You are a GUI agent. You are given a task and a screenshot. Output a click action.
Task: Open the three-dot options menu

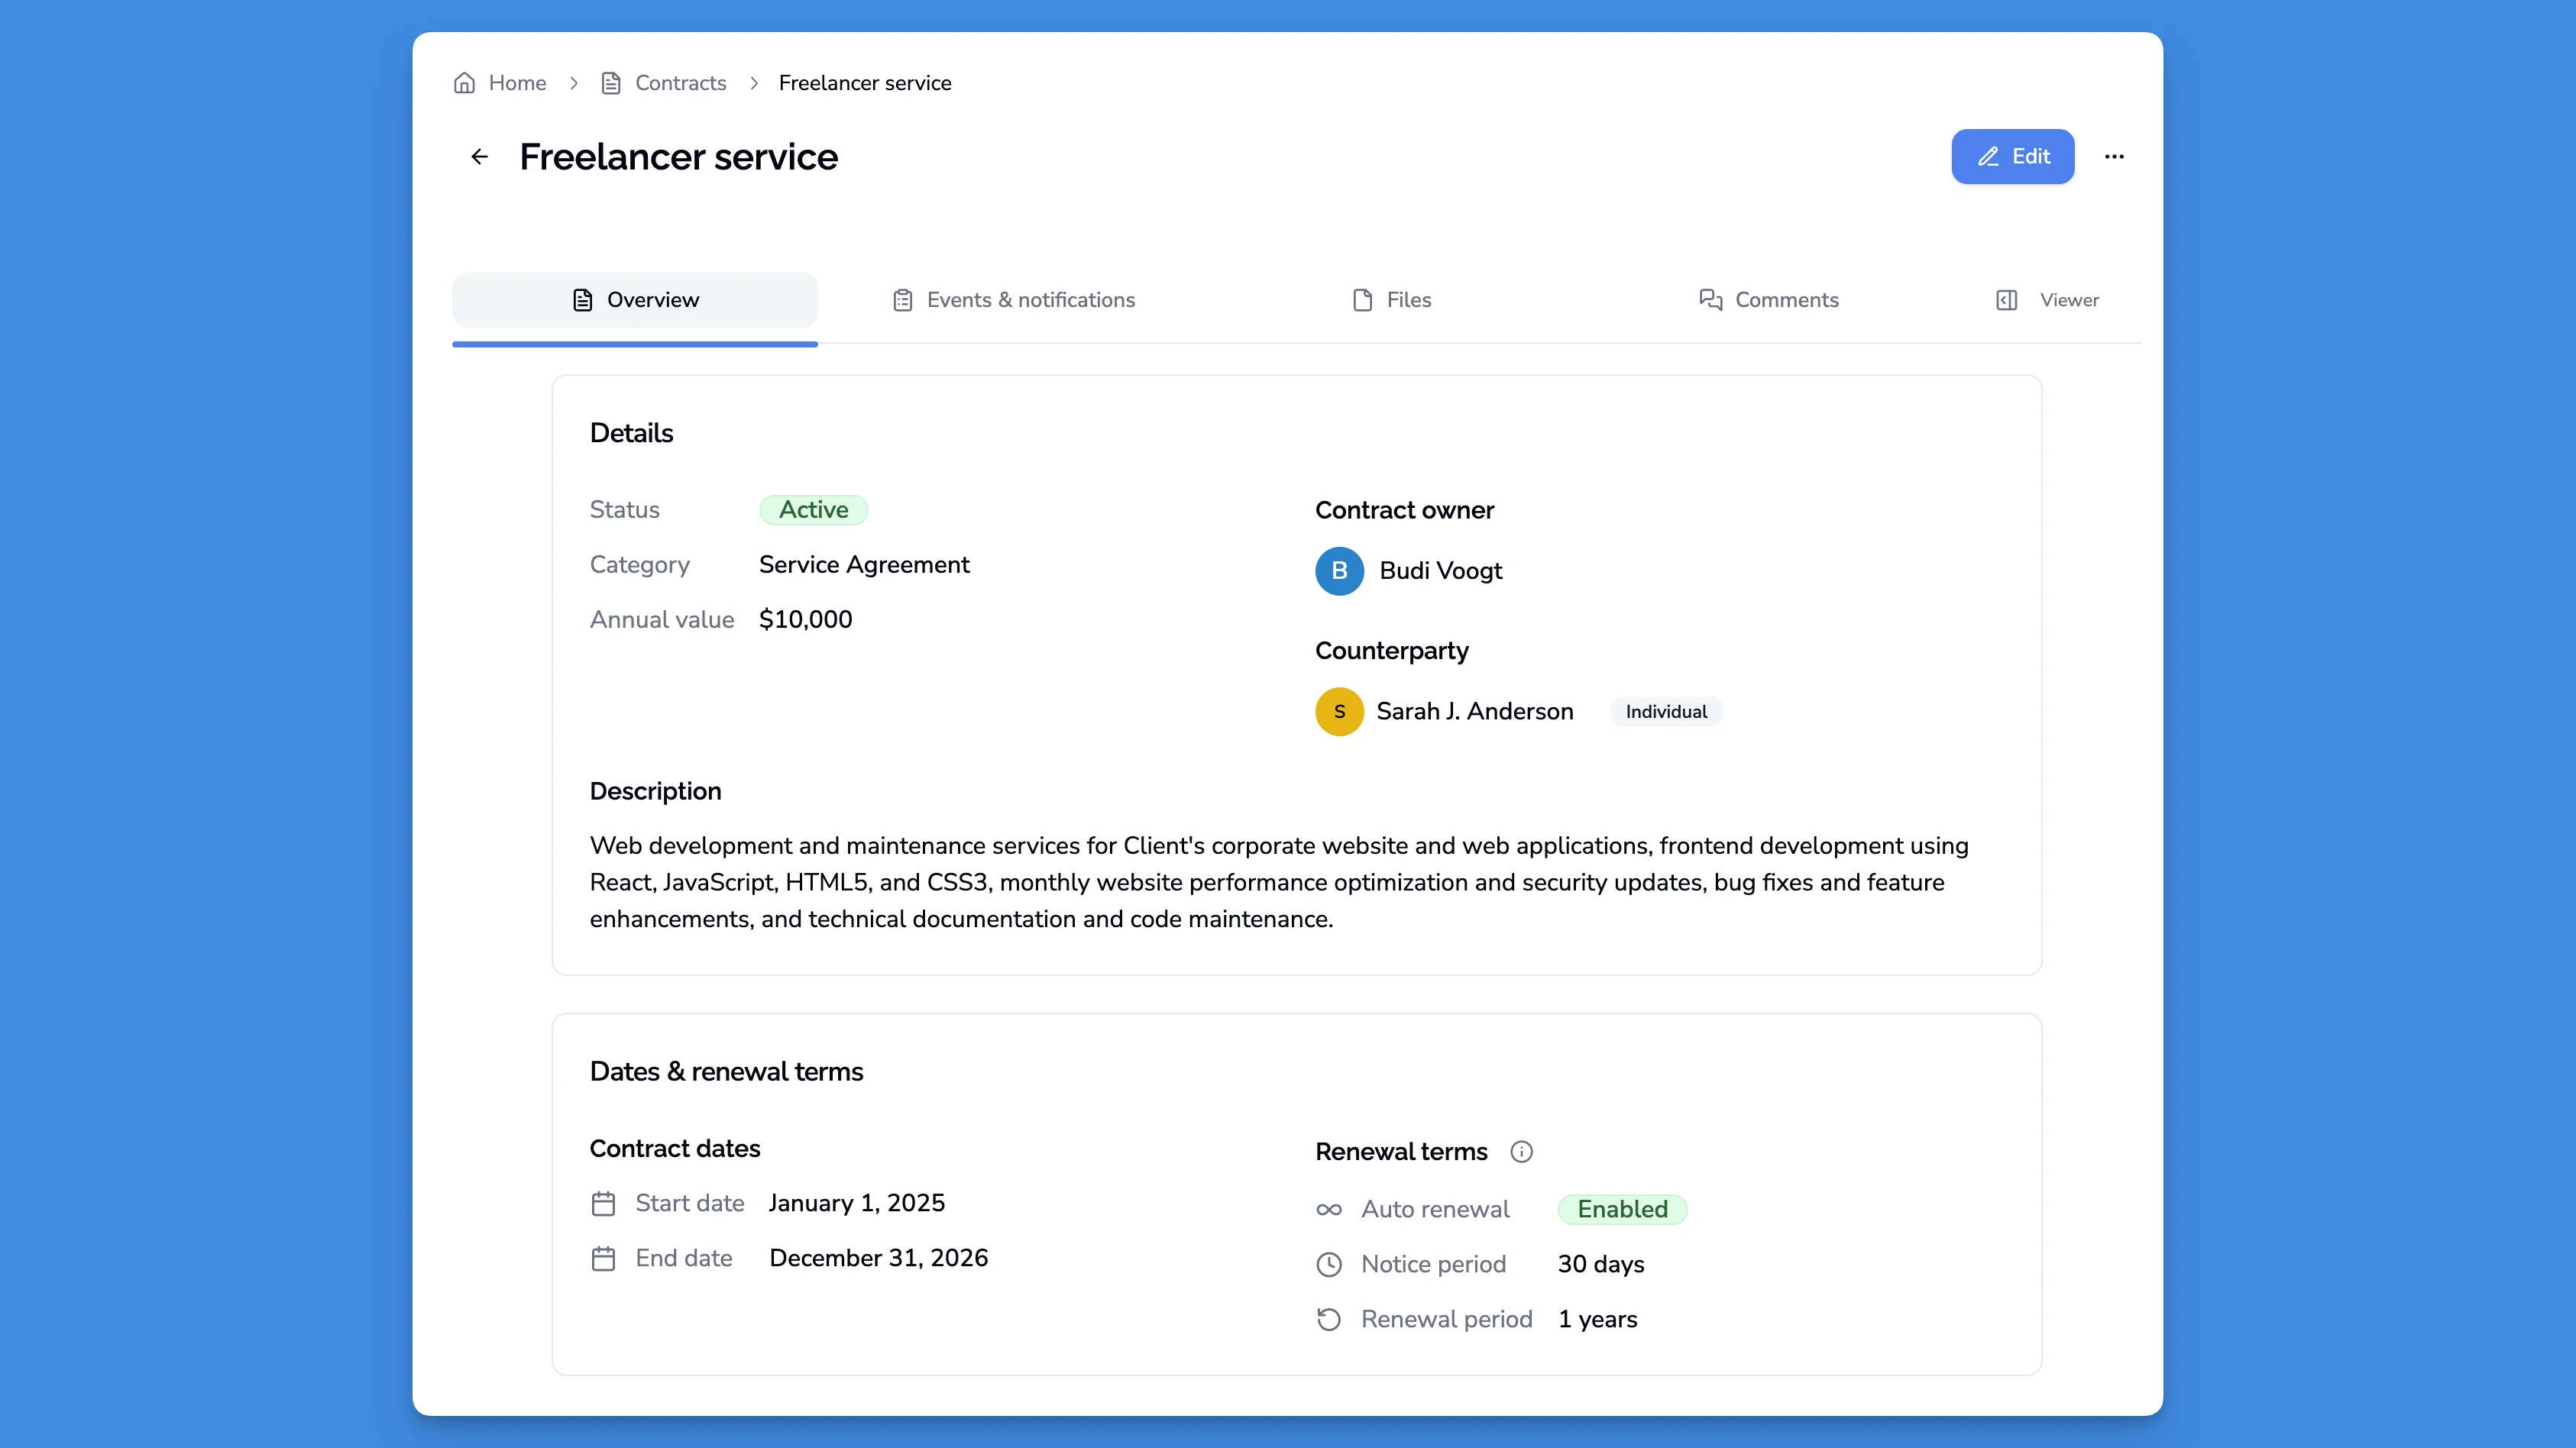pyautogui.click(x=2114, y=156)
